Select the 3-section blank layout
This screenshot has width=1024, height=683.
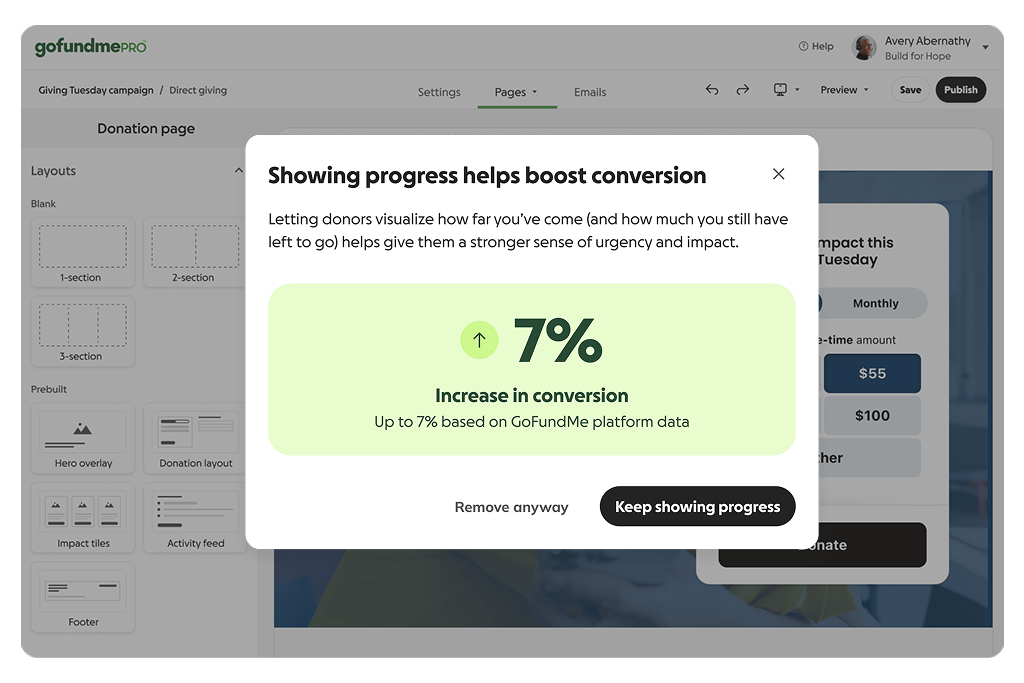click(x=83, y=332)
